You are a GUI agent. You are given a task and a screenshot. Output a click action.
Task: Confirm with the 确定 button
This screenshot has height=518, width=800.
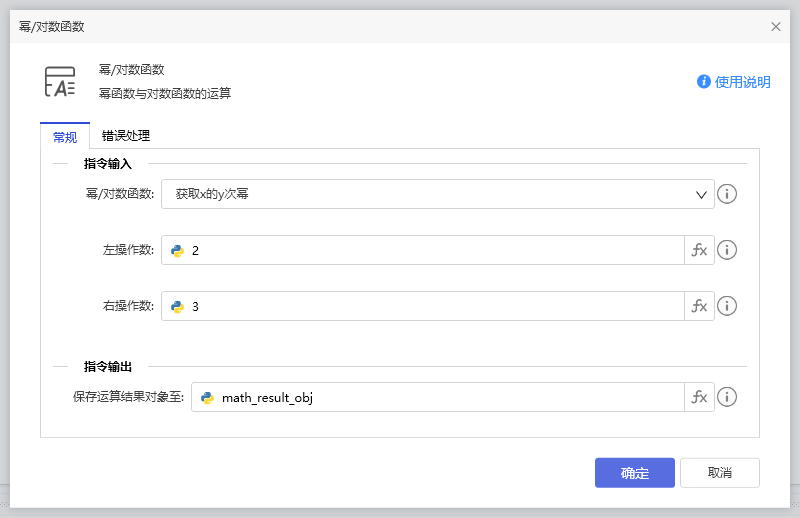634,473
